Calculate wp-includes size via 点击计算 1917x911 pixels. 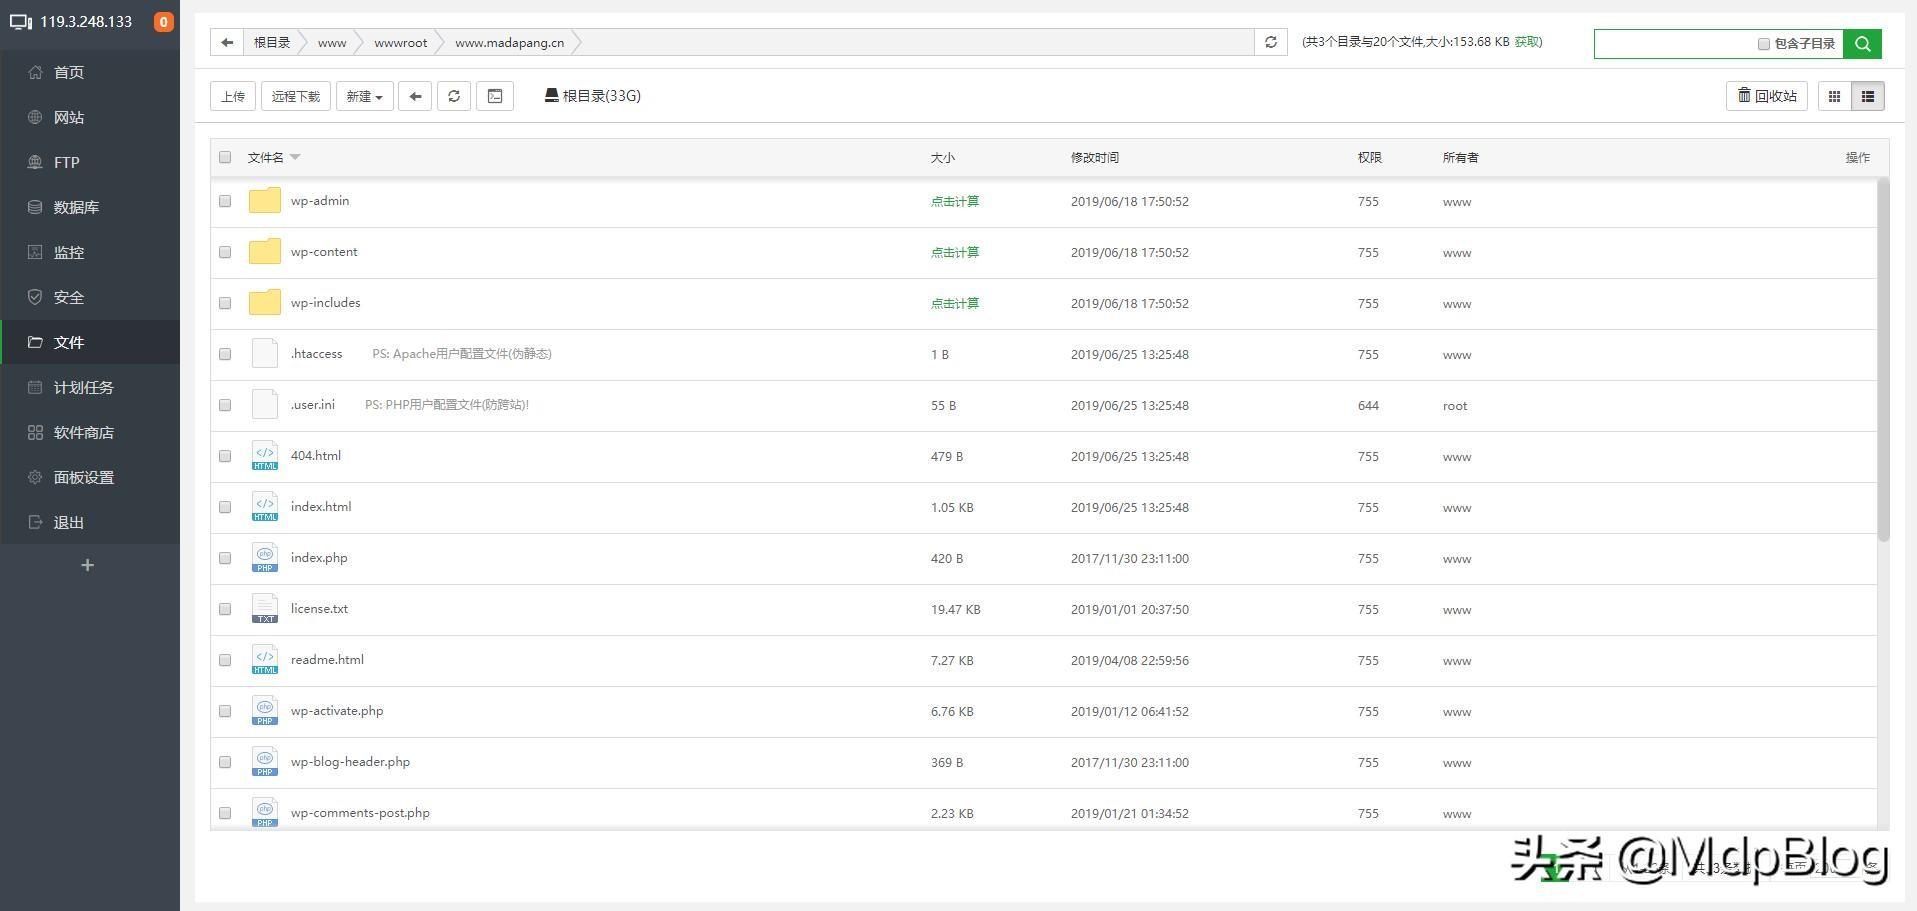[x=955, y=303]
